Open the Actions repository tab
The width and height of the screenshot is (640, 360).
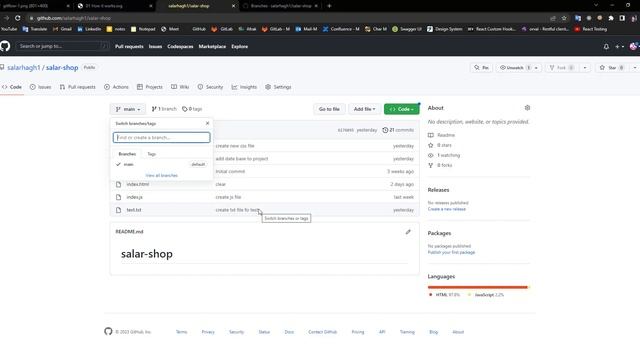pyautogui.click(x=116, y=87)
